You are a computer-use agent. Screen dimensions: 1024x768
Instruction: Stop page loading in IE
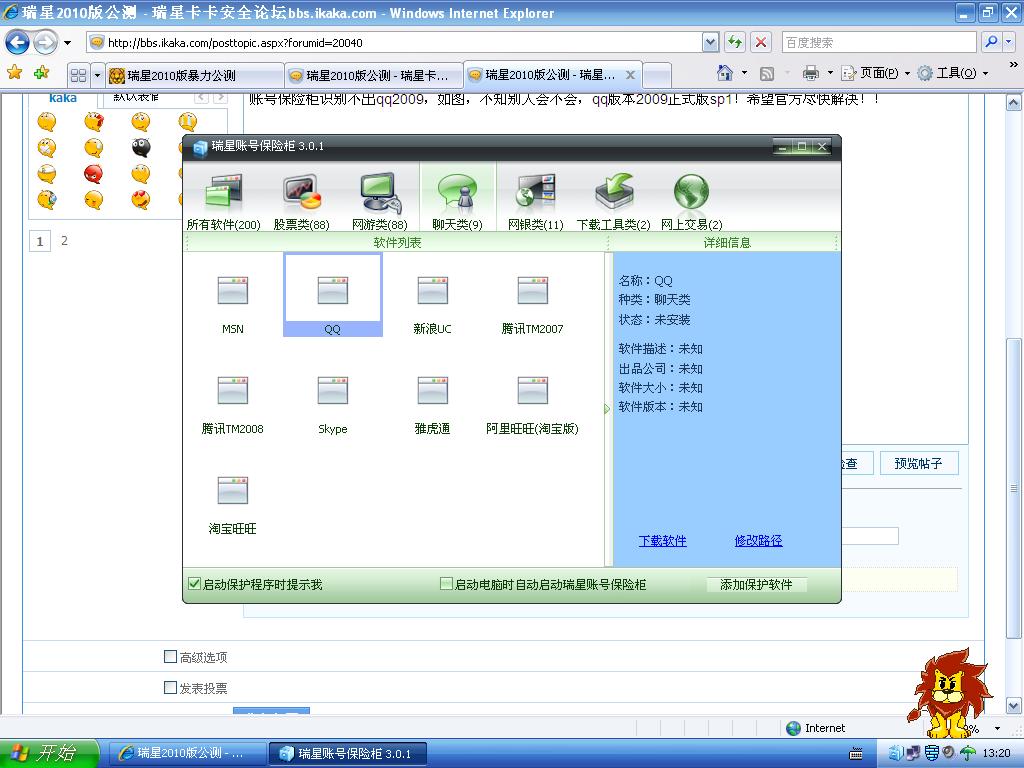(x=761, y=43)
